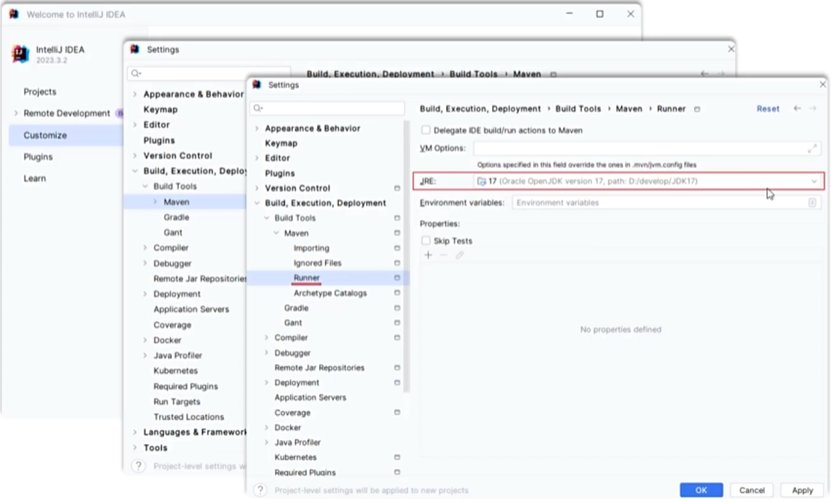Expand Debugger node in front Settings
The image size is (831, 502).
coord(267,353)
